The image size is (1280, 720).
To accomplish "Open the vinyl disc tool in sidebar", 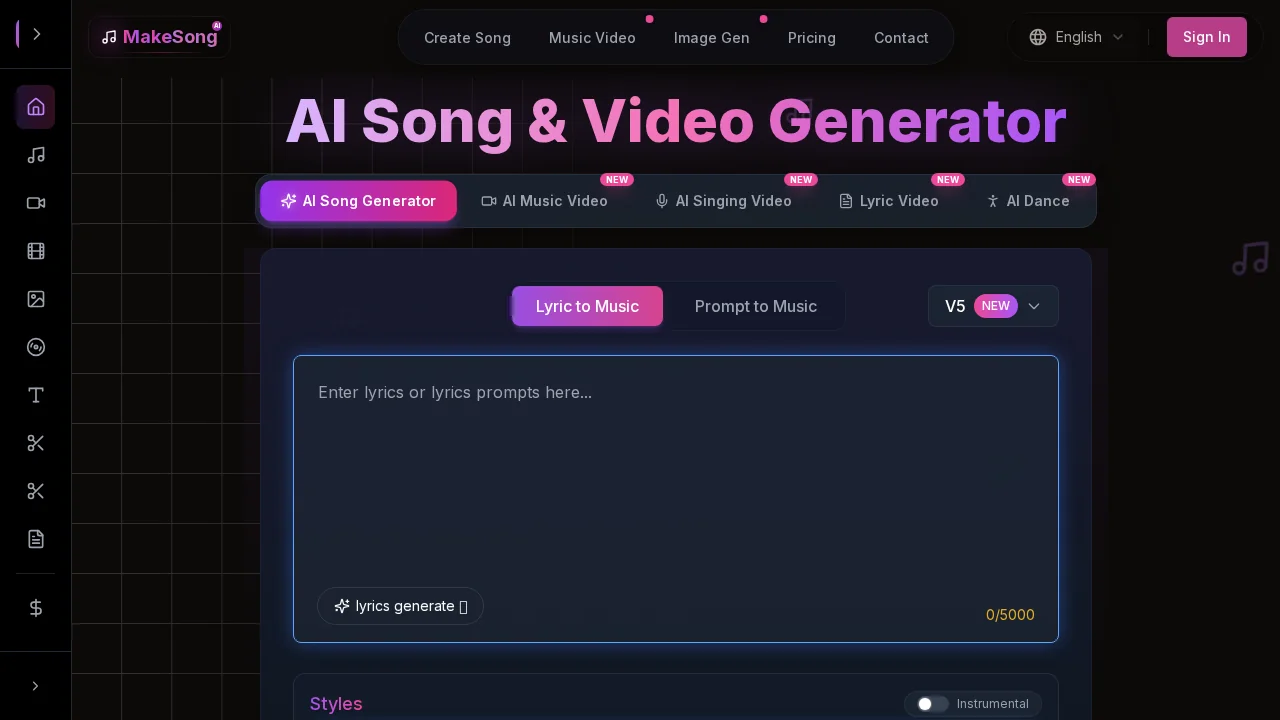I will click(36, 347).
